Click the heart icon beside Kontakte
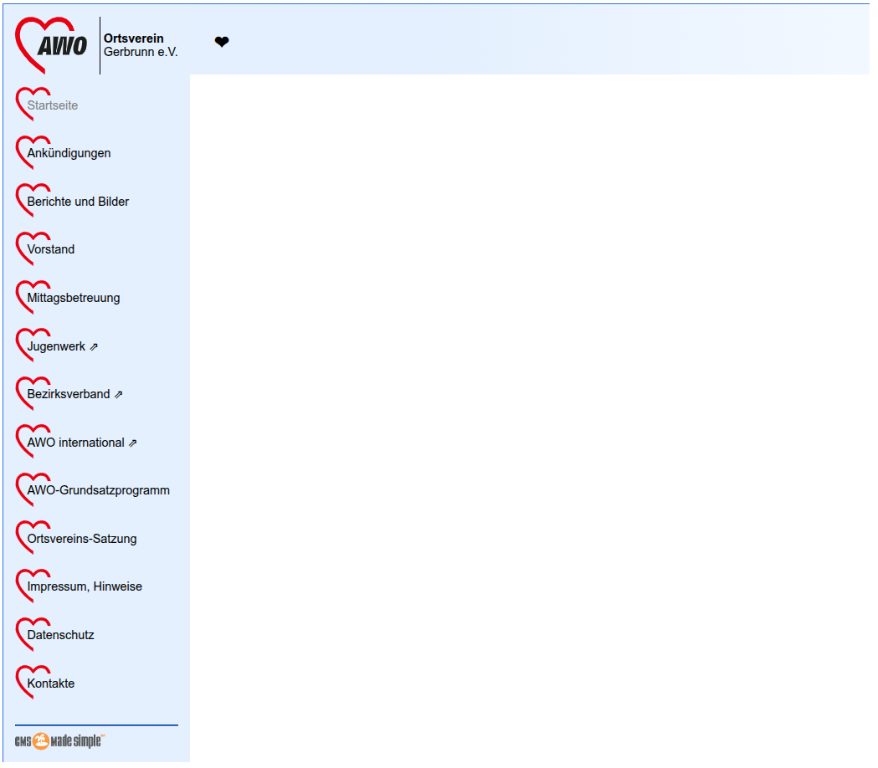 [22, 682]
